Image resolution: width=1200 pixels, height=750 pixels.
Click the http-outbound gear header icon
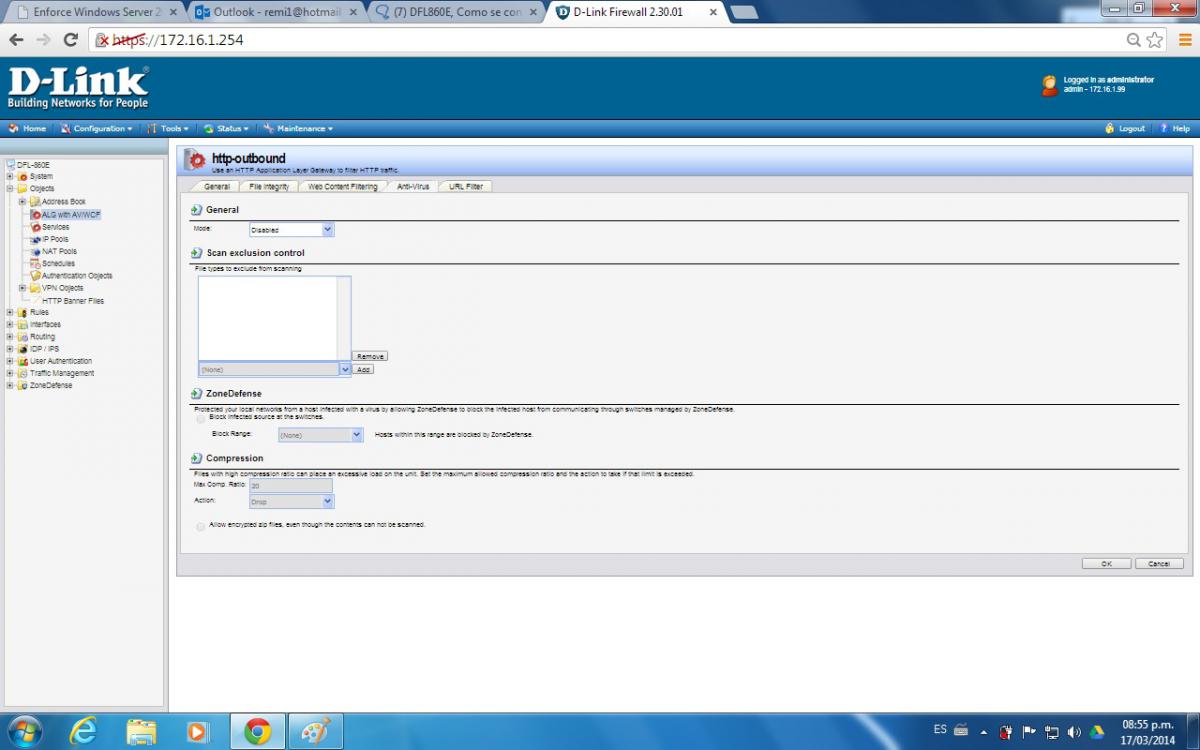point(195,161)
